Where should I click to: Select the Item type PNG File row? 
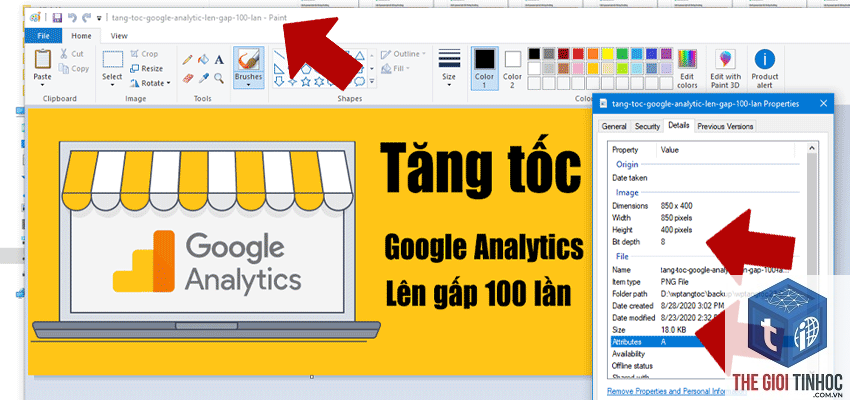[x=705, y=282]
